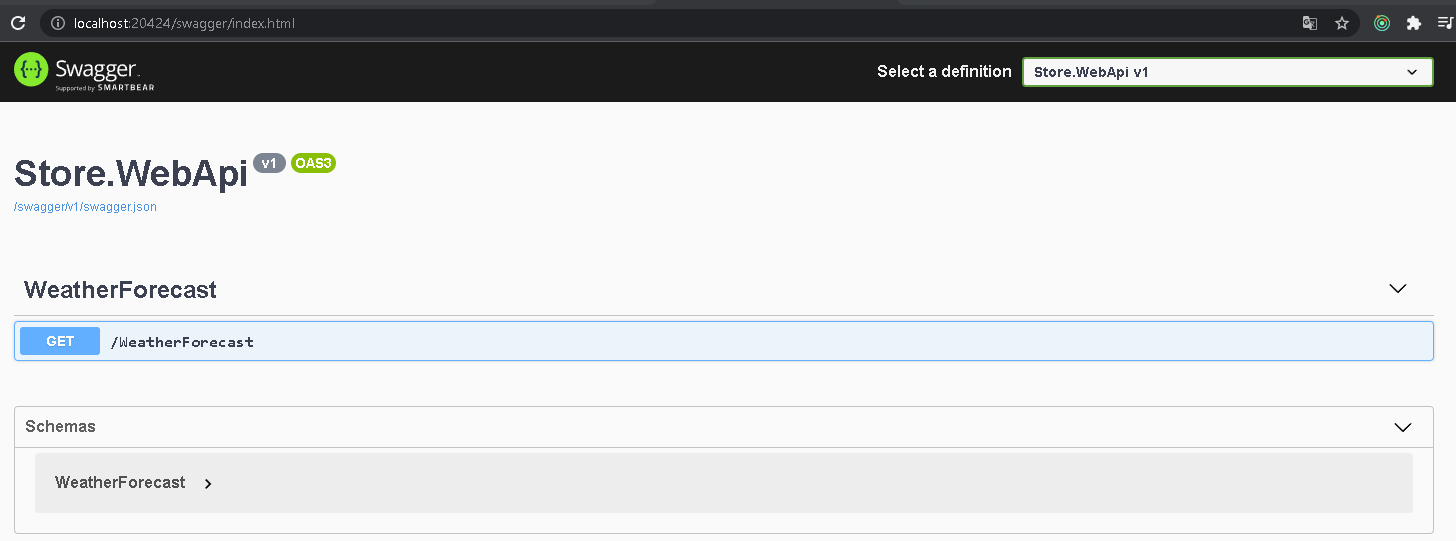The height and width of the screenshot is (541, 1456).
Task: Collapse the WeatherForecast section with its chevron
Action: [x=1398, y=289]
